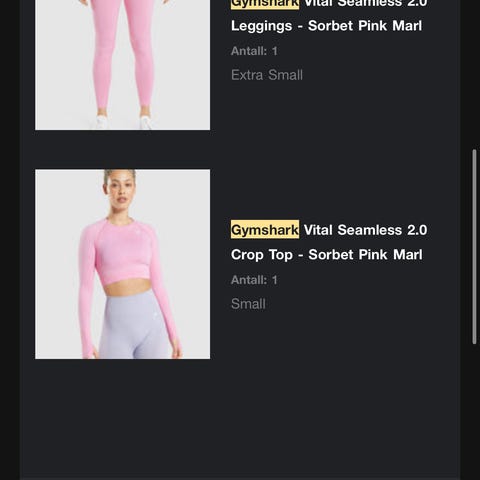Click the scrollbar track below the thumb
Image resolution: width=480 pixels, height=480 pixels.
(474, 412)
